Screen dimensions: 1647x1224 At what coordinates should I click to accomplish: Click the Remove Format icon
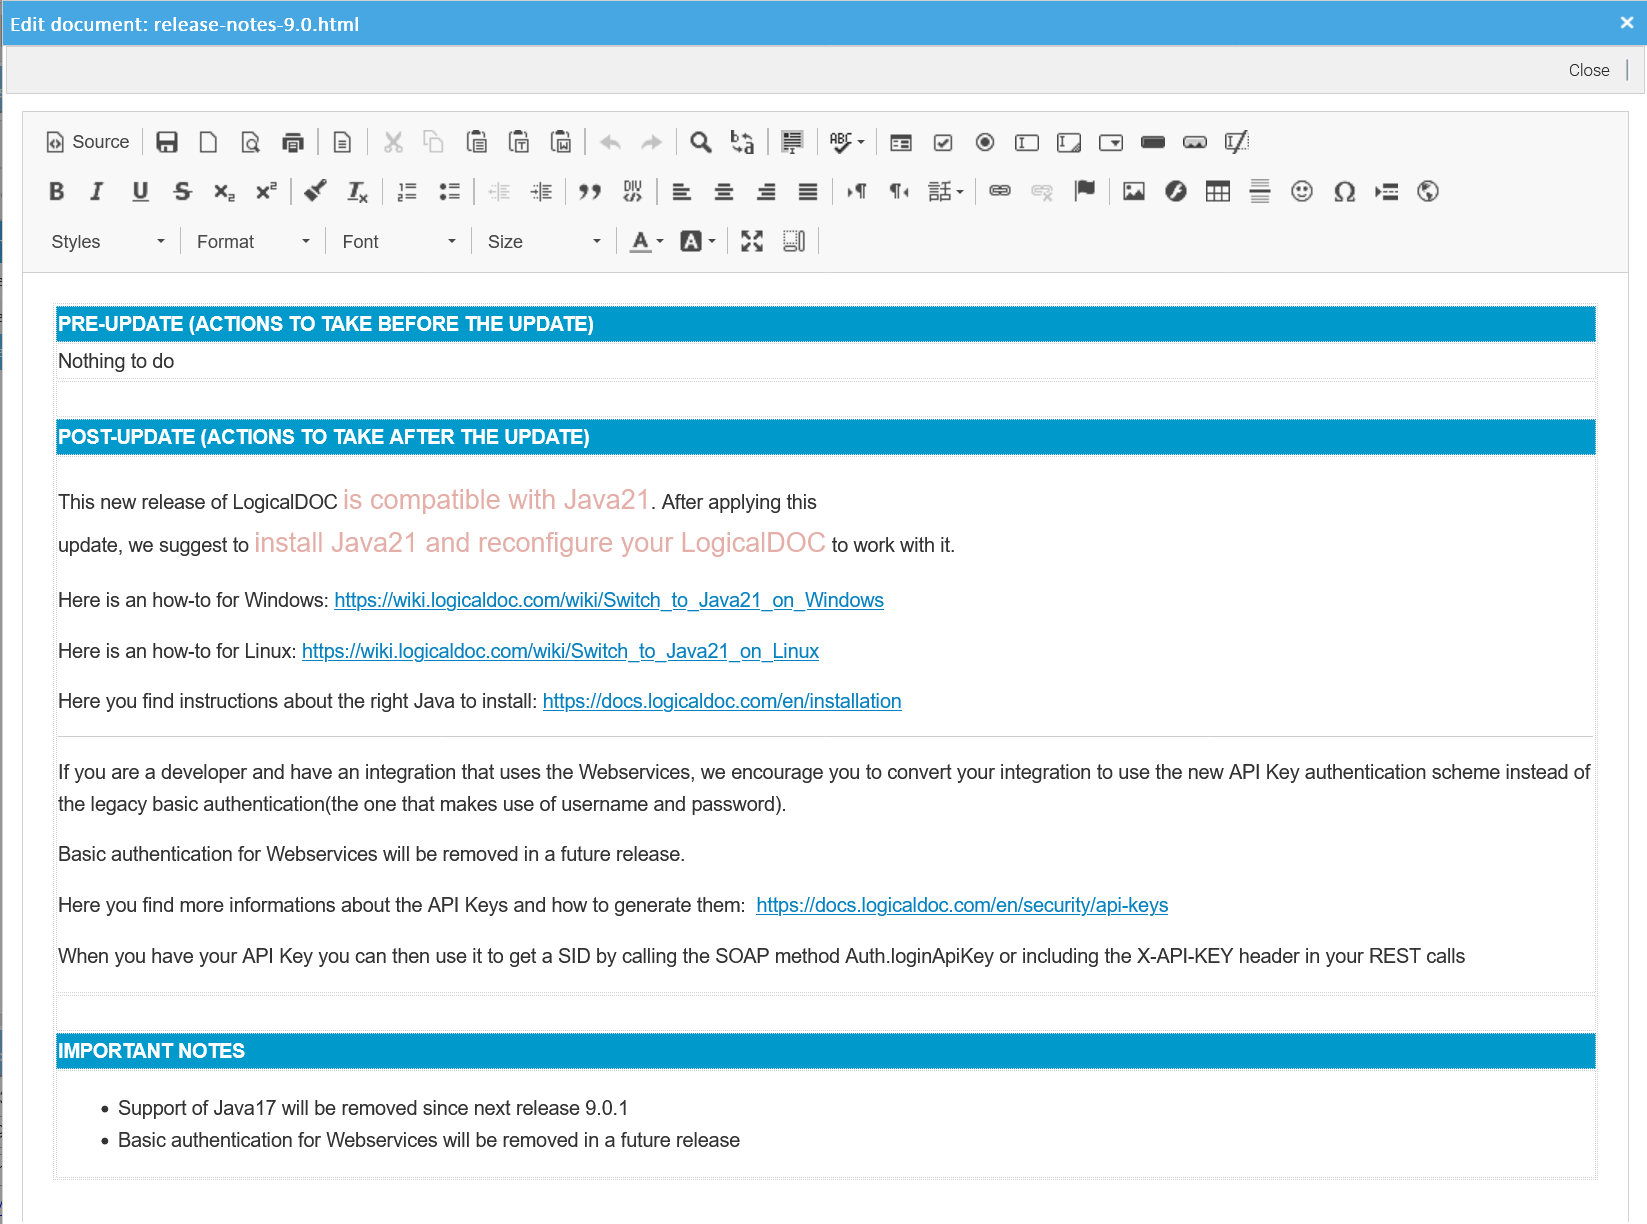pos(357,191)
